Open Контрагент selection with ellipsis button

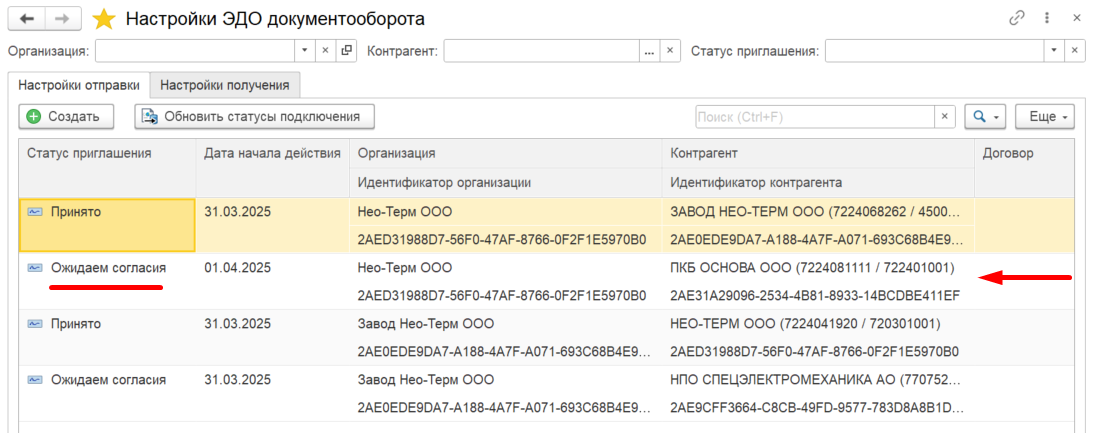coord(650,51)
